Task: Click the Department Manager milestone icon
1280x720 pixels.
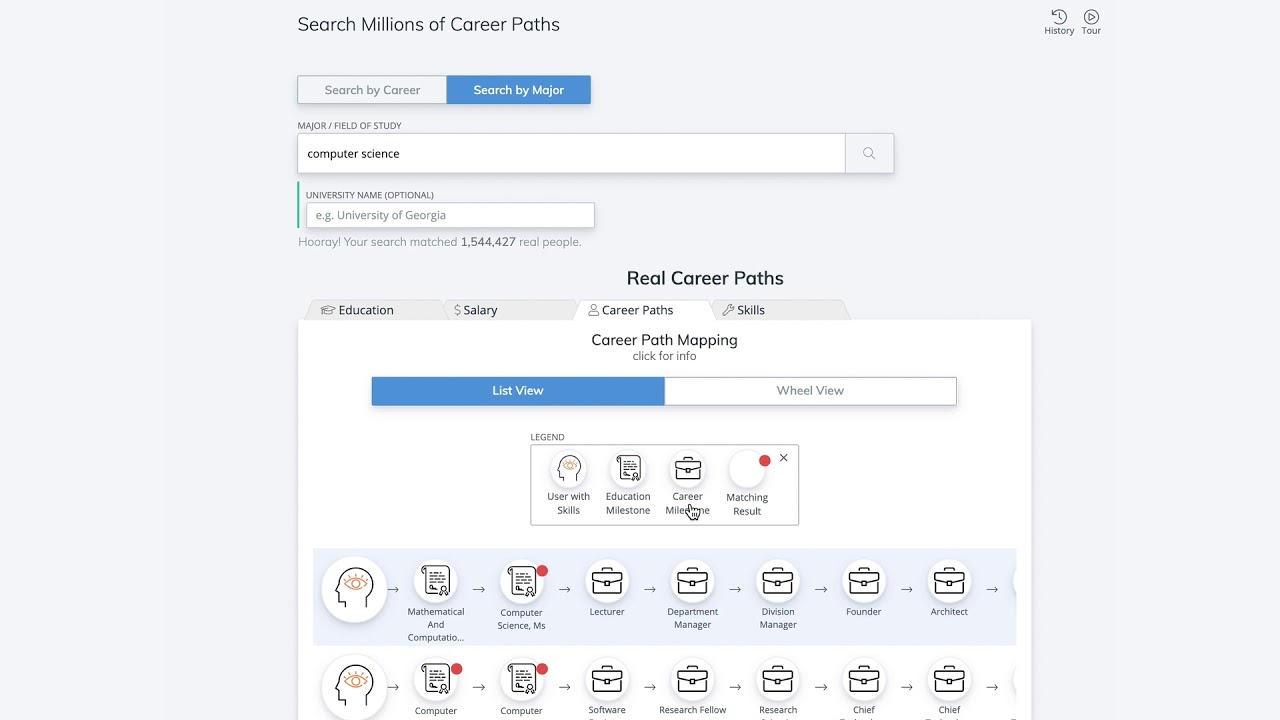Action: (692, 581)
